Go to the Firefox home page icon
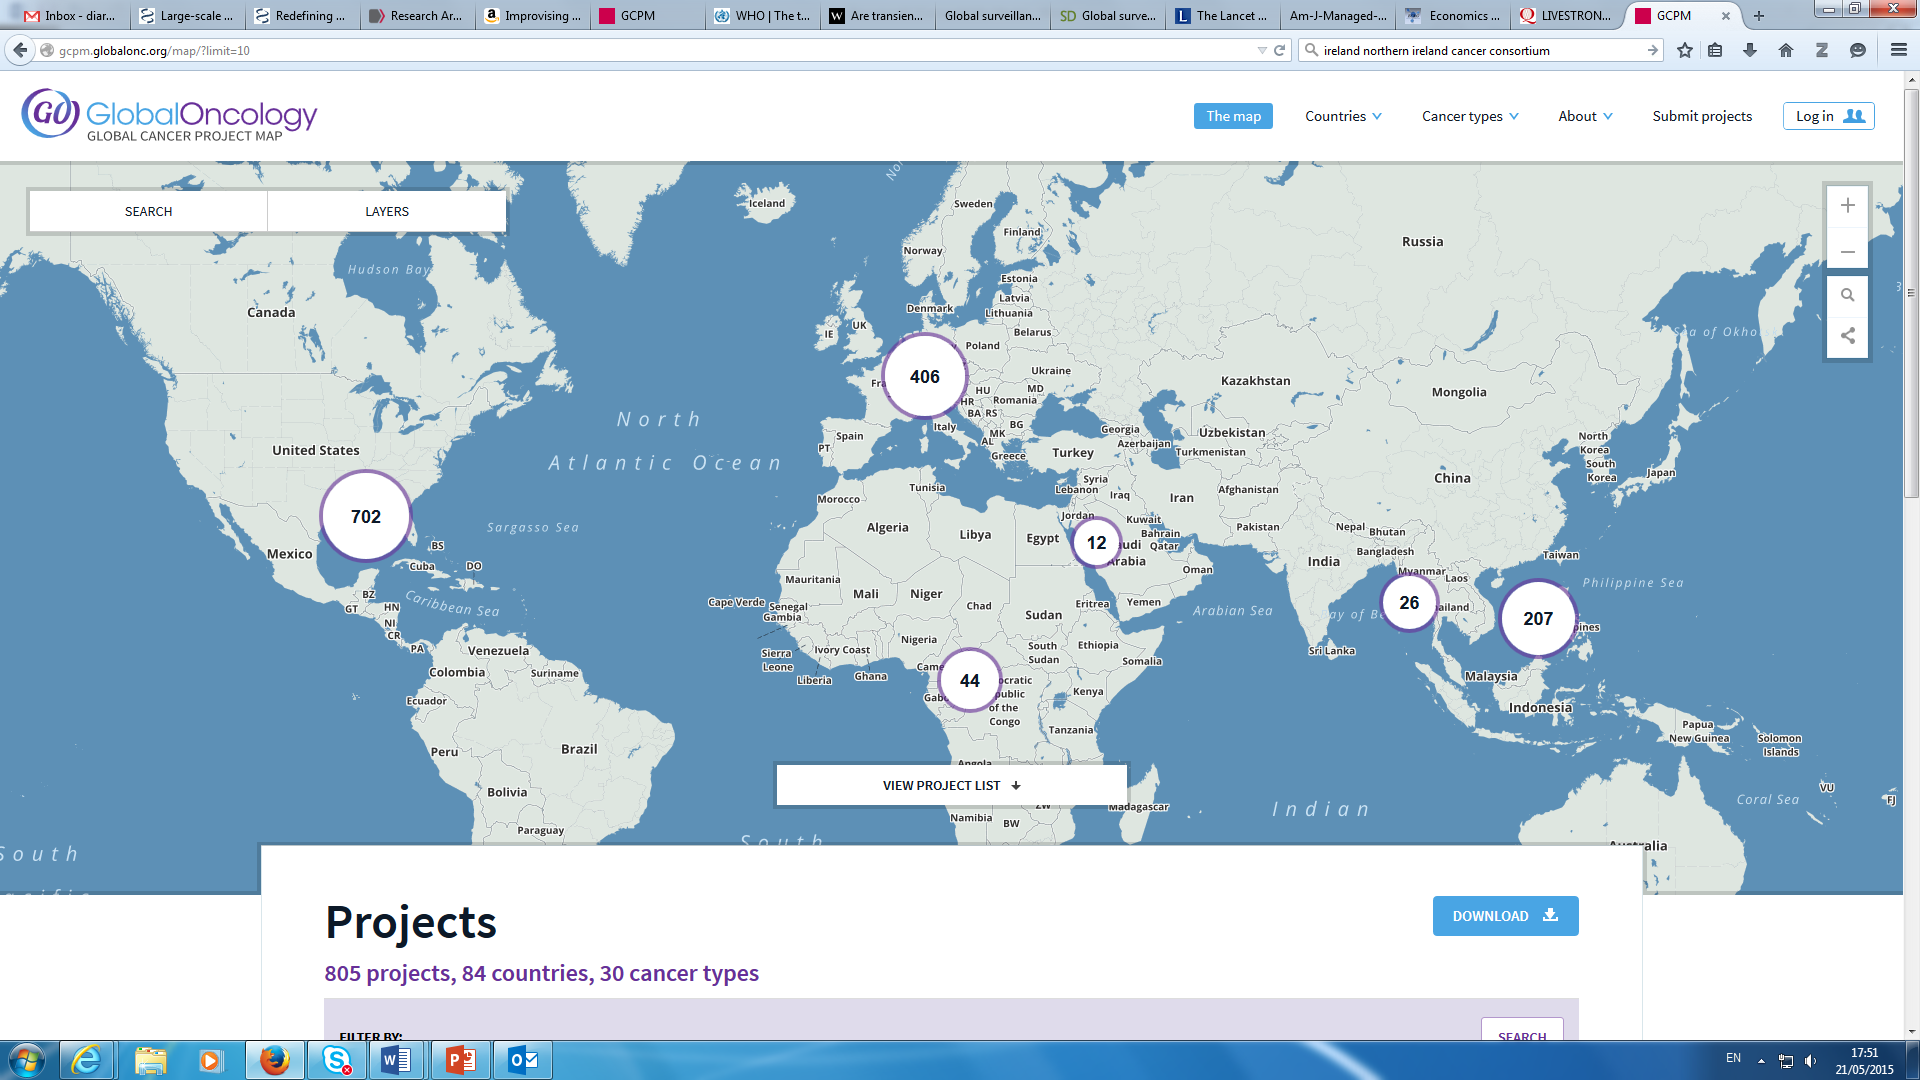This screenshot has height=1080, width=1920. point(1786,50)
